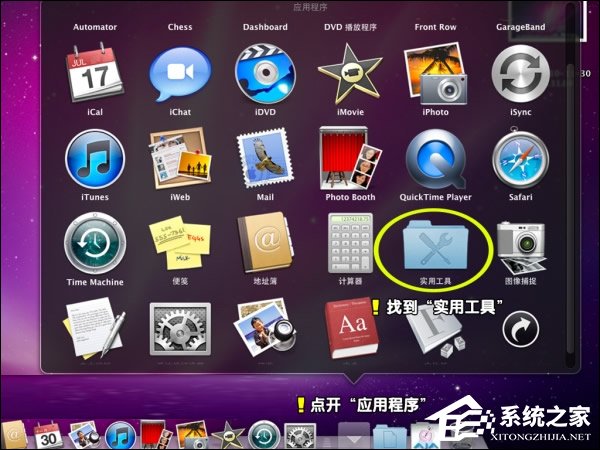Launch Photo Booth from the grid
Image resolution: width=600 pixels, height=450 pixels.
[x=350, y=158]
